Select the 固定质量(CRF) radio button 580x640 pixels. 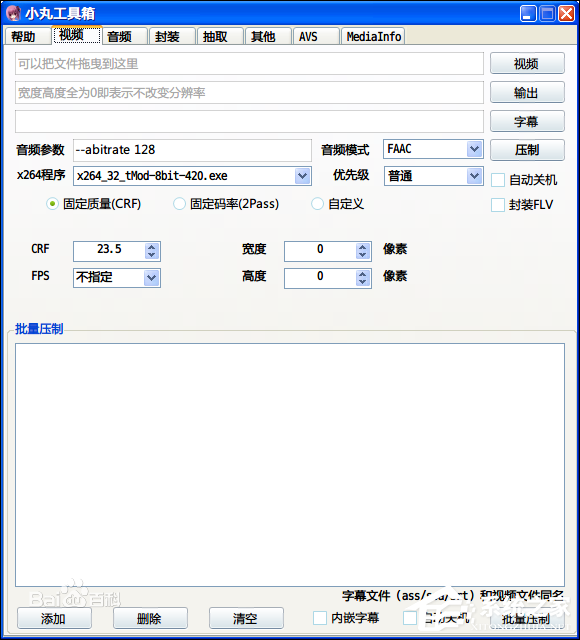52,204
